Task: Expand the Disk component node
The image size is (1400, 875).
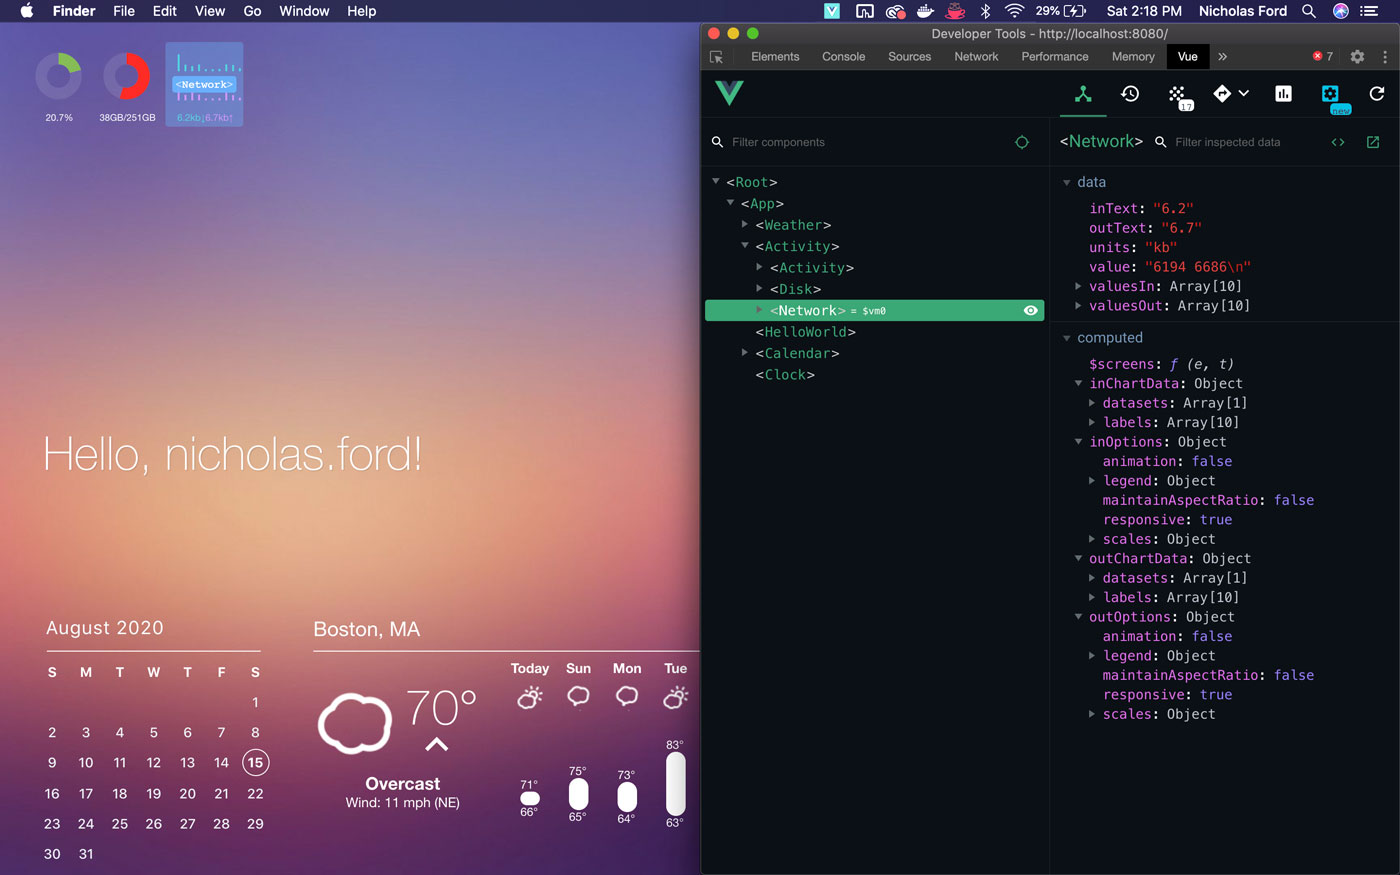Action: click(760, 289)
